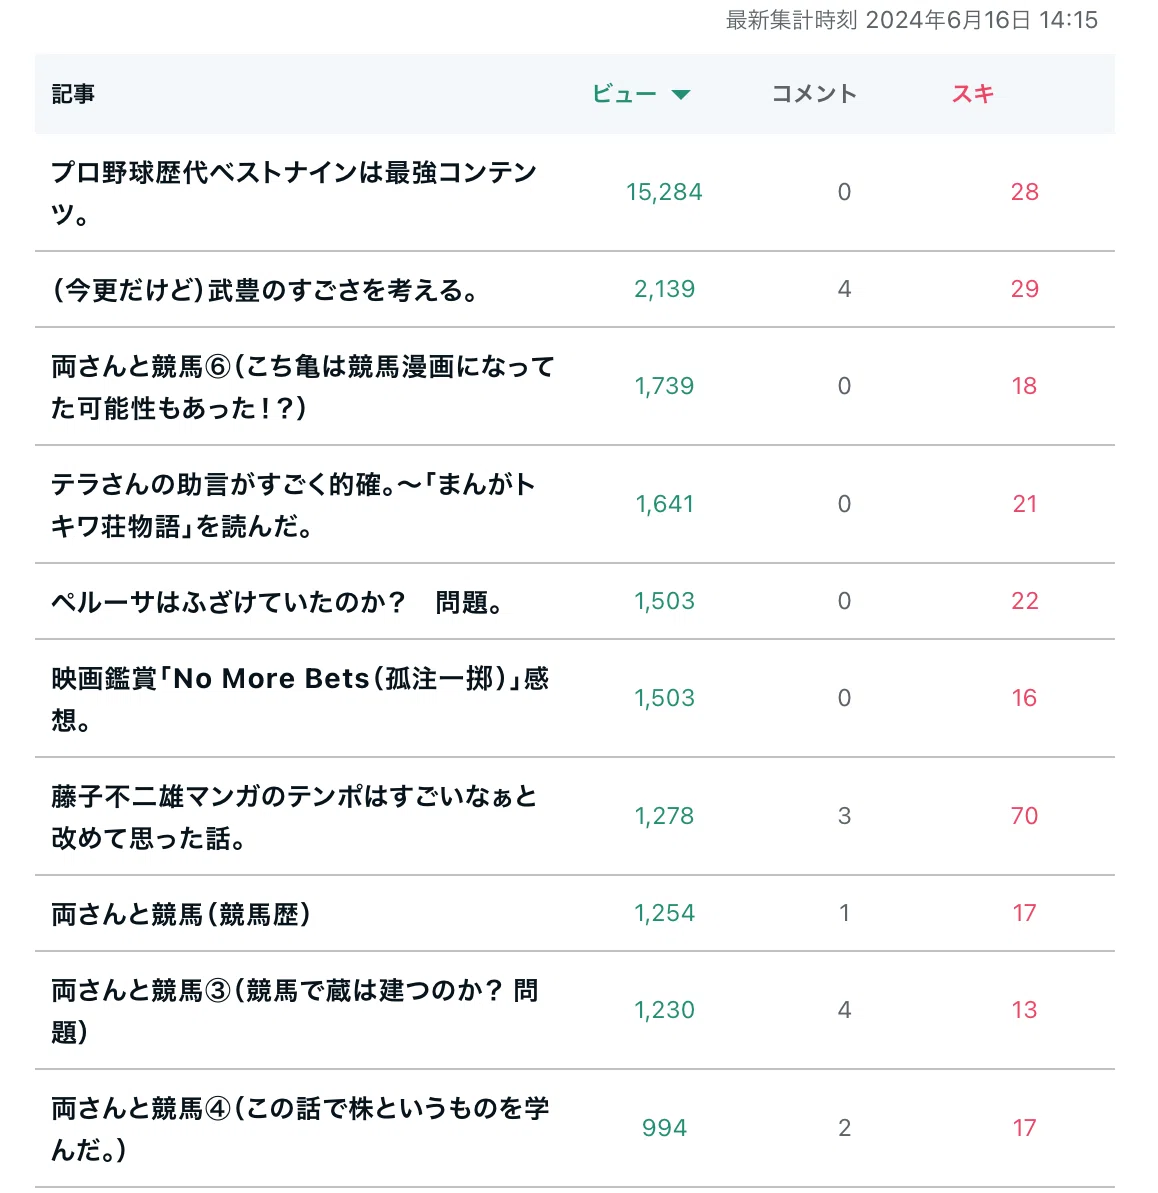Click the 最新集計時刻 timestamp text

tap(911, 21)
